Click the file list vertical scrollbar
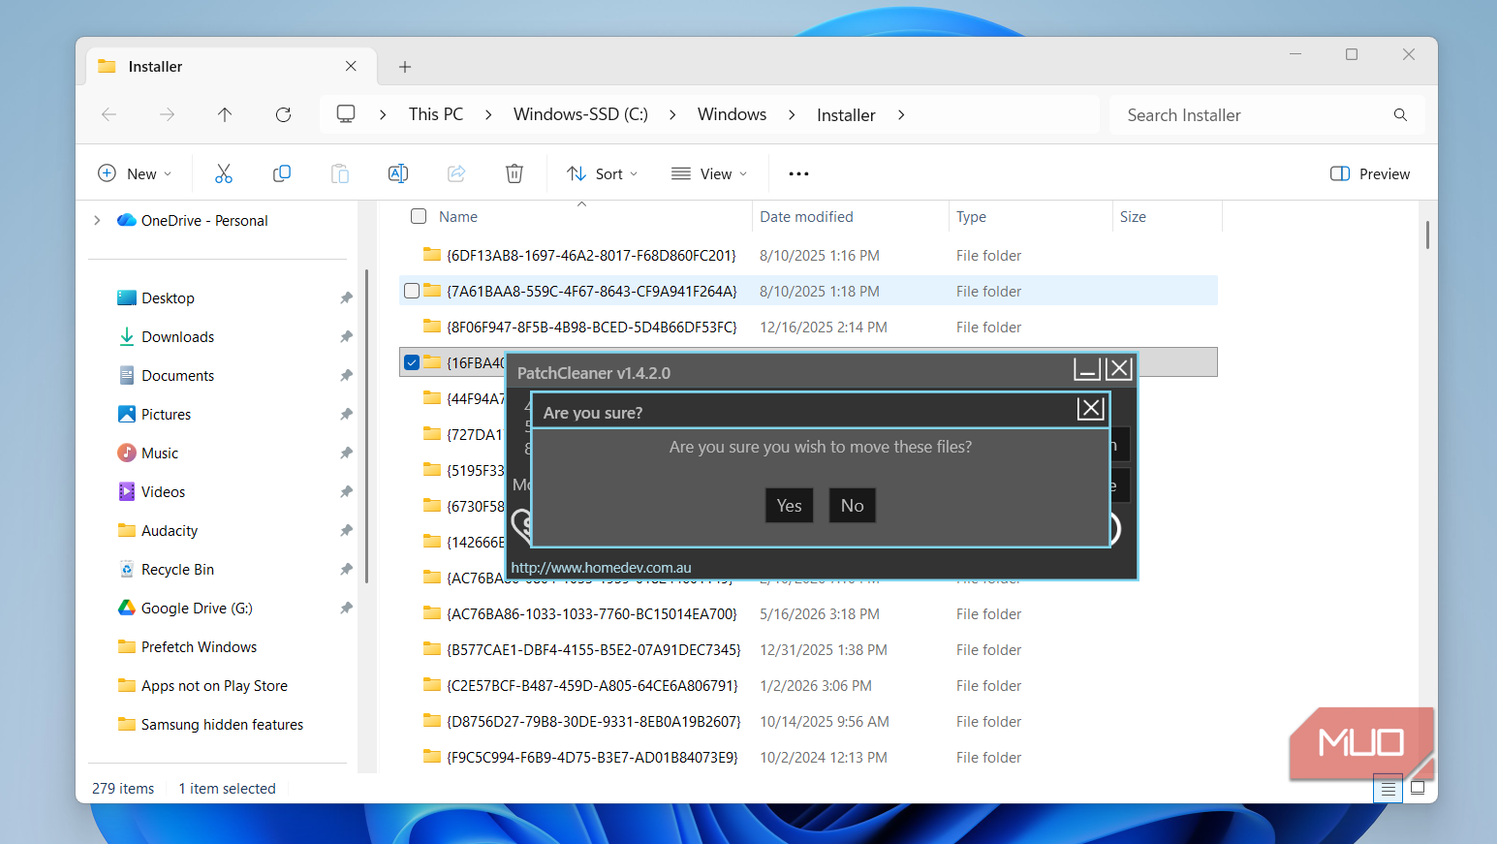The height and width of the screenshot is (844, 1497). 1427,236
